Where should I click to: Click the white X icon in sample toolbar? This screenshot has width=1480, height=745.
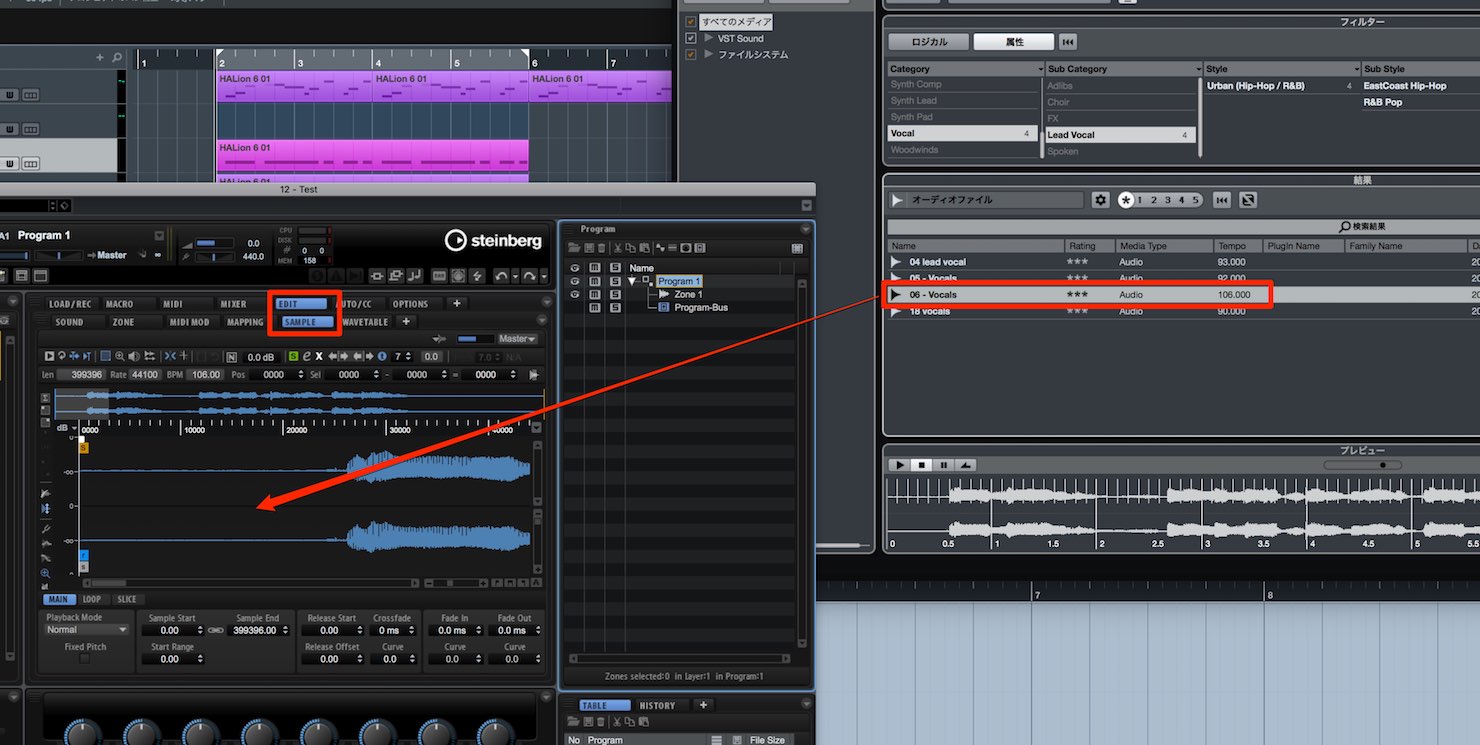319,356
